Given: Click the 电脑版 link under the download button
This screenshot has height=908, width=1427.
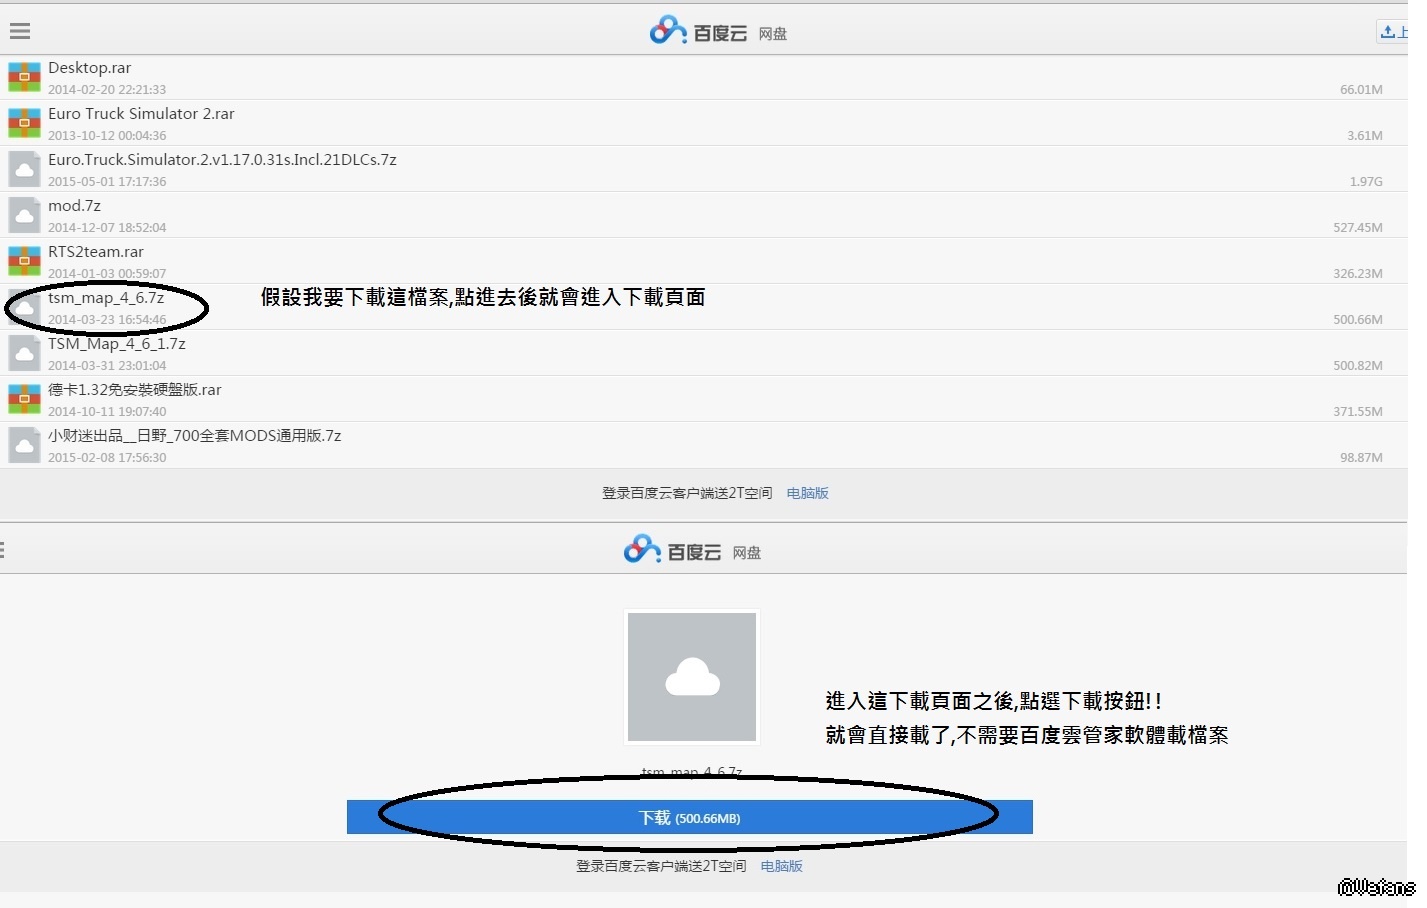Looking at the screenshot, I should tap(781, 866).
